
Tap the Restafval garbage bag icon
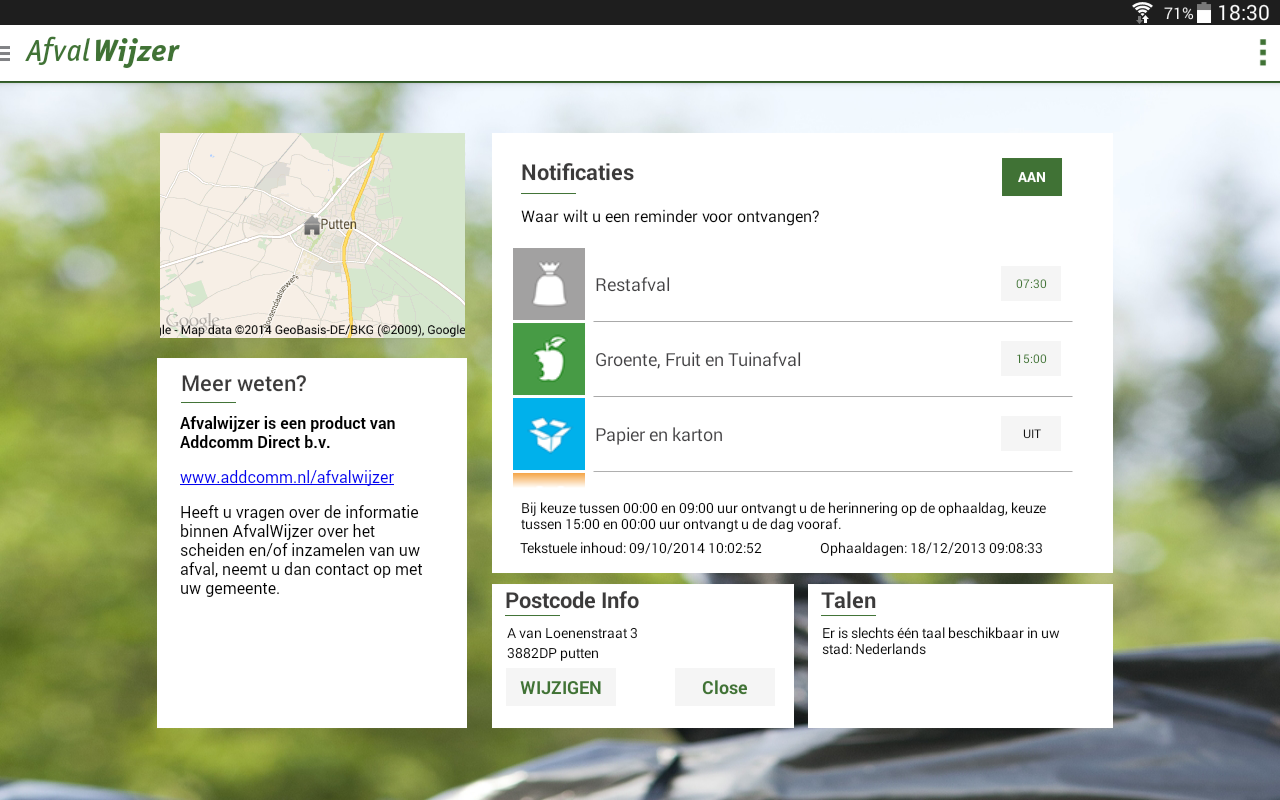tap(549, 284)
